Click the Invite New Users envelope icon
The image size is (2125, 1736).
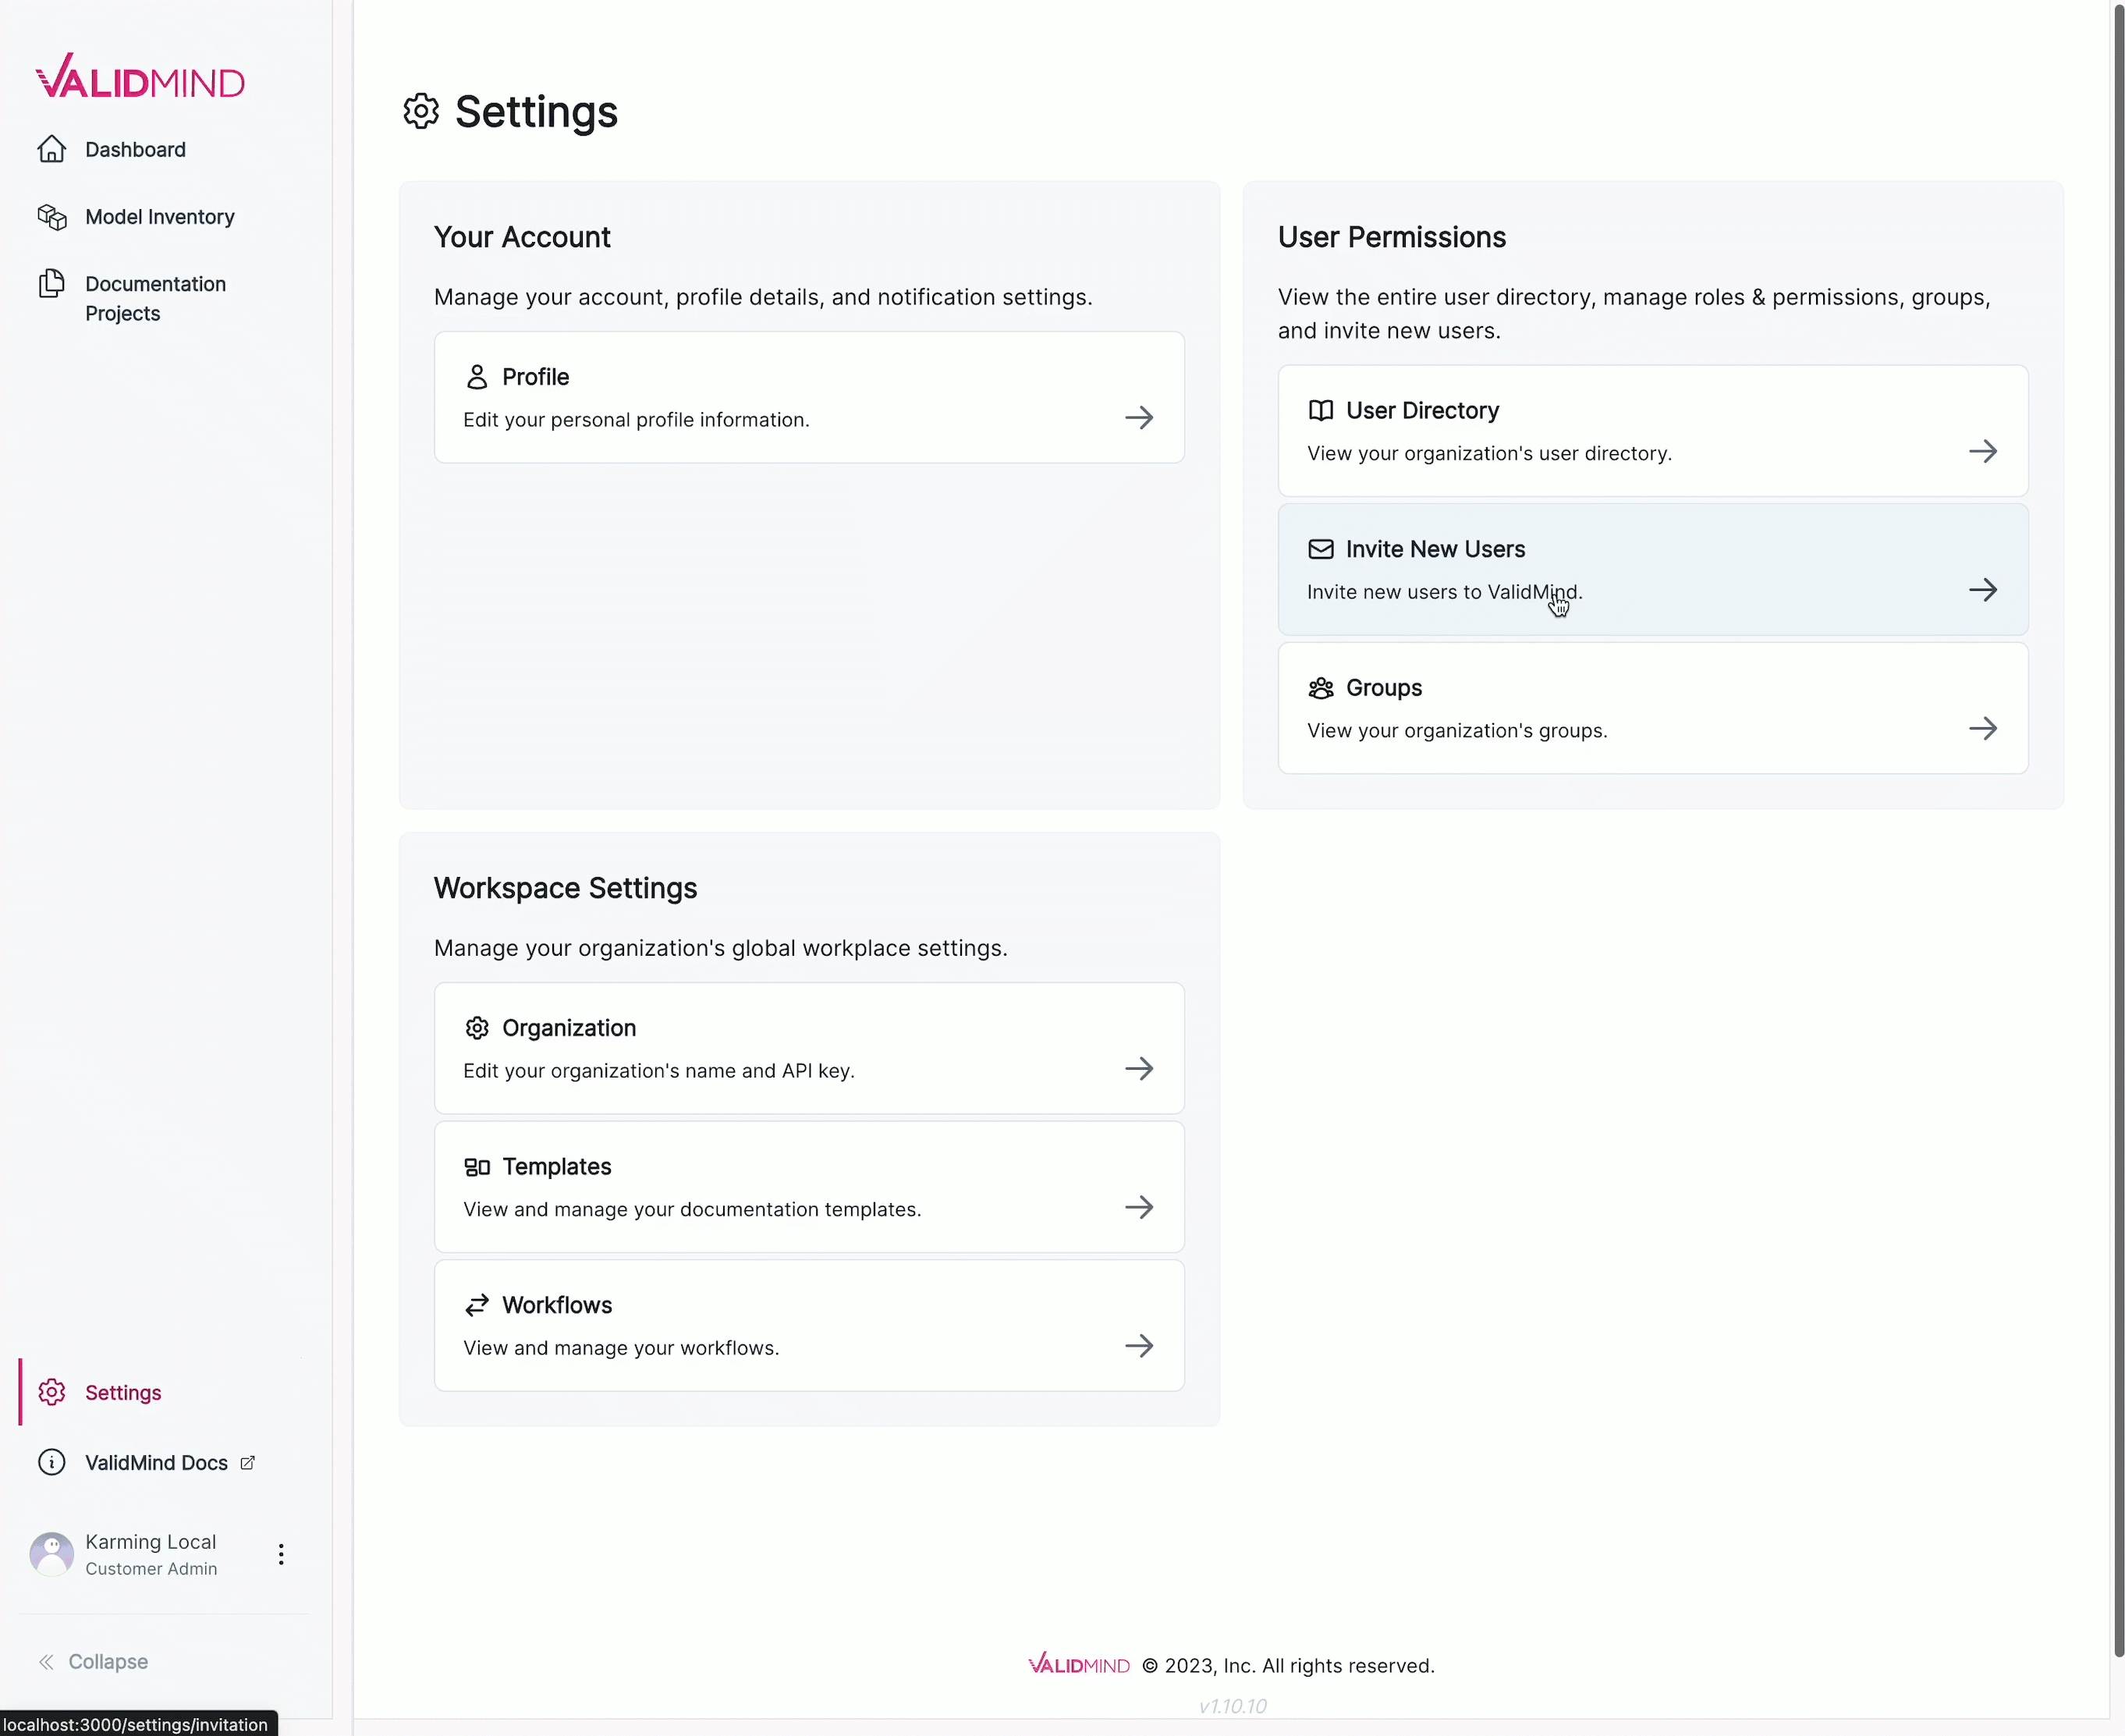1320,549
